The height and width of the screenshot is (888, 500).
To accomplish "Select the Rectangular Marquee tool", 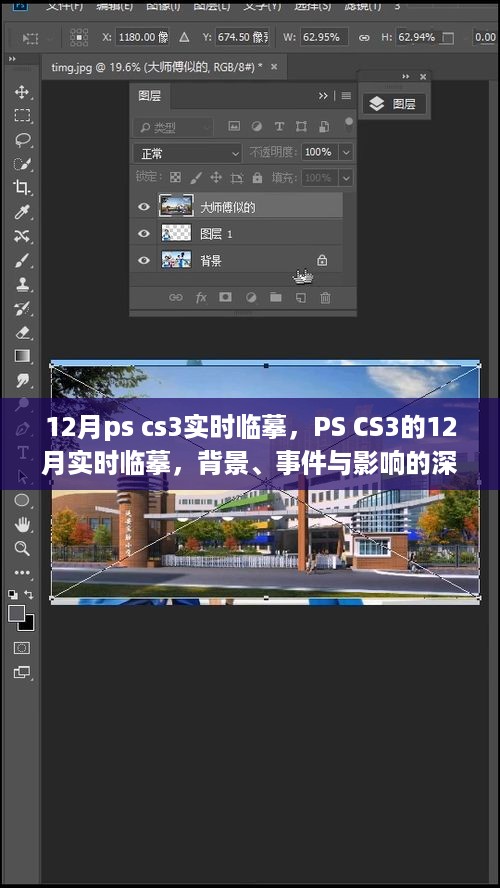I will point(22,116).
